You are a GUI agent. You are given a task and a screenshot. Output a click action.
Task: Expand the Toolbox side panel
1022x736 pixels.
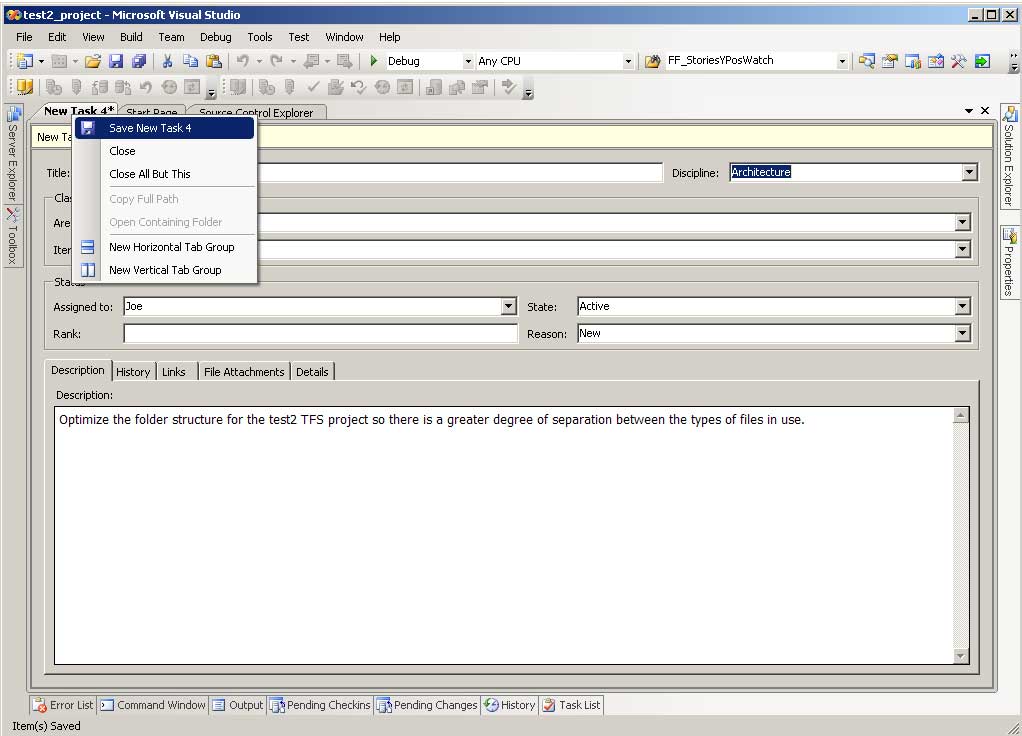coord(13,236)
